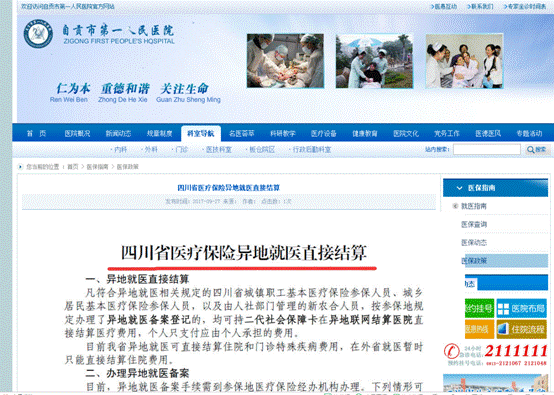This screenshot has width=554, height=395.
Task: Open the 医患互动 top link
Action: [446, 6]
